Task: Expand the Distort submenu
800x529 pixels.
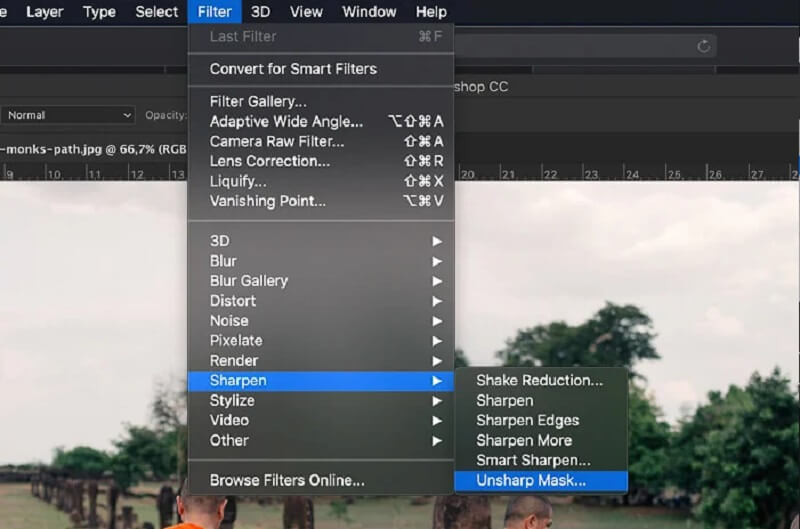Action: (233, 301)
